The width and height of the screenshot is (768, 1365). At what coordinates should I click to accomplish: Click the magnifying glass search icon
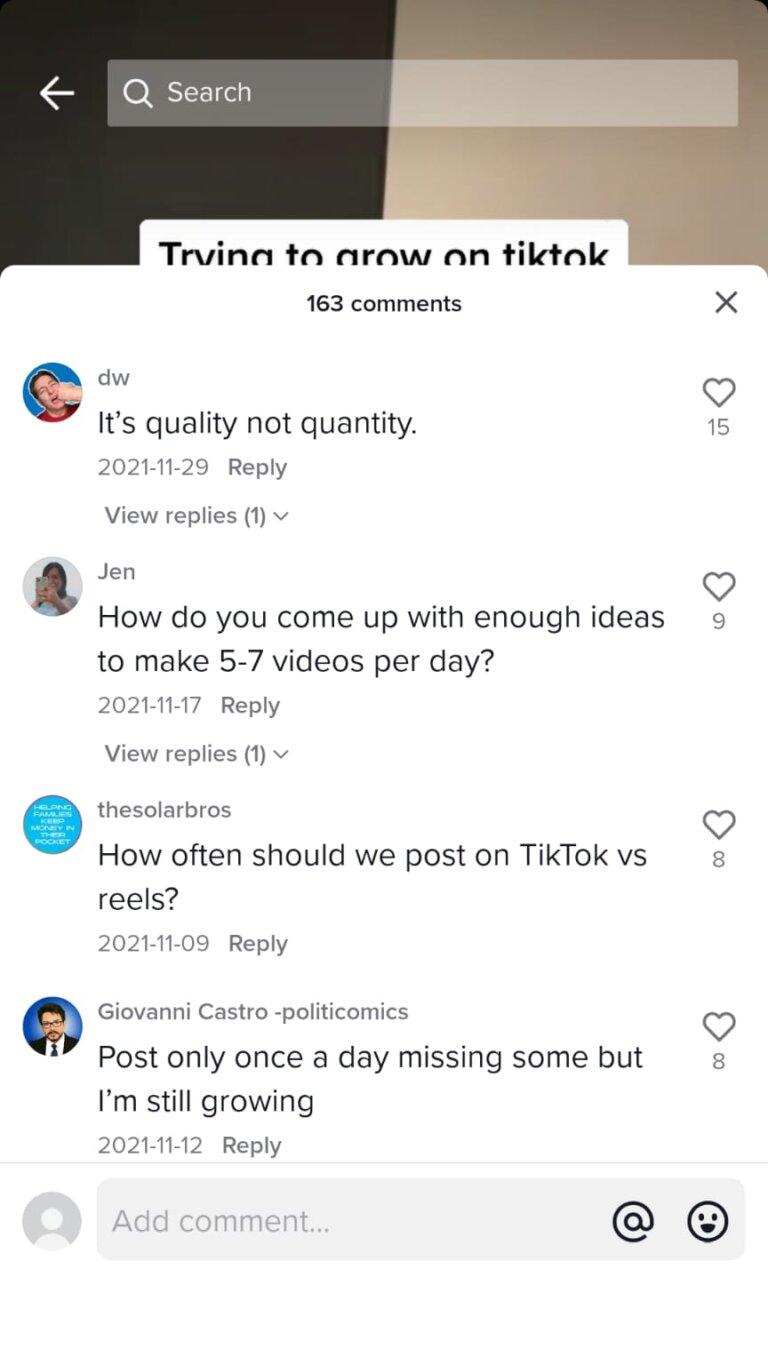(138, 92)
